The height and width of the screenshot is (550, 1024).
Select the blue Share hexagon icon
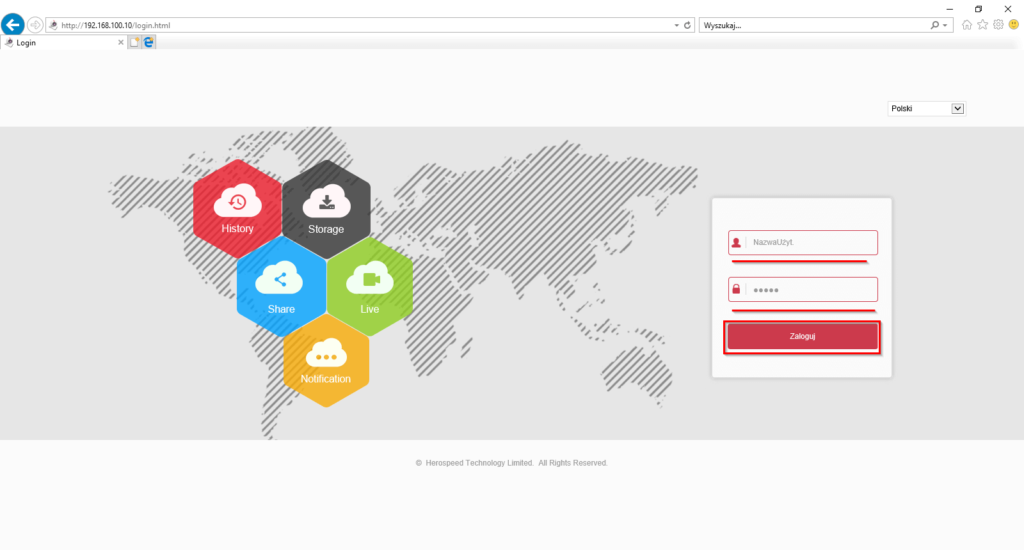(x=281, y=287)
